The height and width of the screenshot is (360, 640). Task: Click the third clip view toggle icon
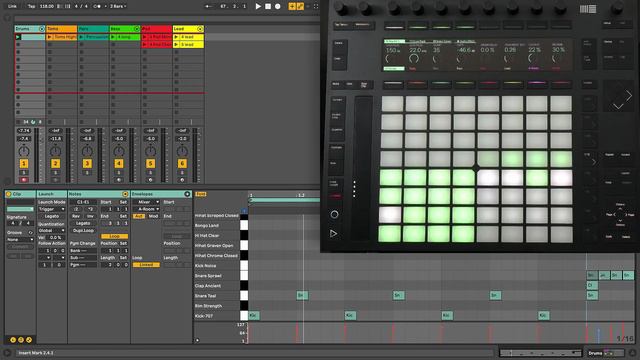(29, 340)
